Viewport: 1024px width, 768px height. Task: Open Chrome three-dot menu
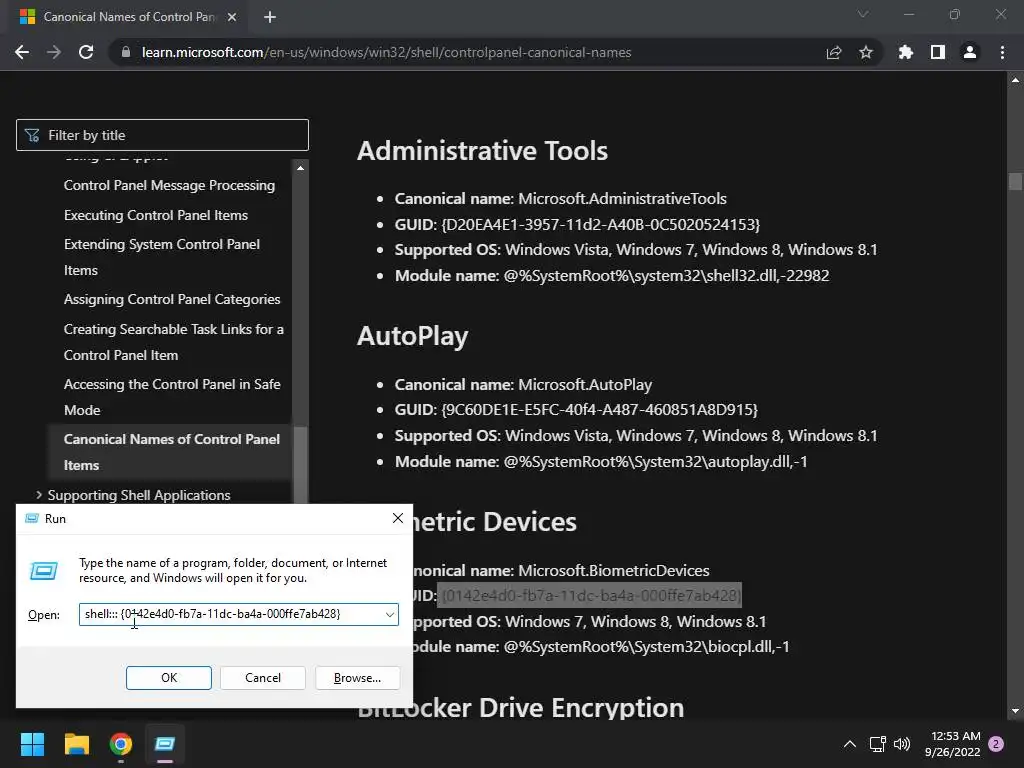point(1002,52)
